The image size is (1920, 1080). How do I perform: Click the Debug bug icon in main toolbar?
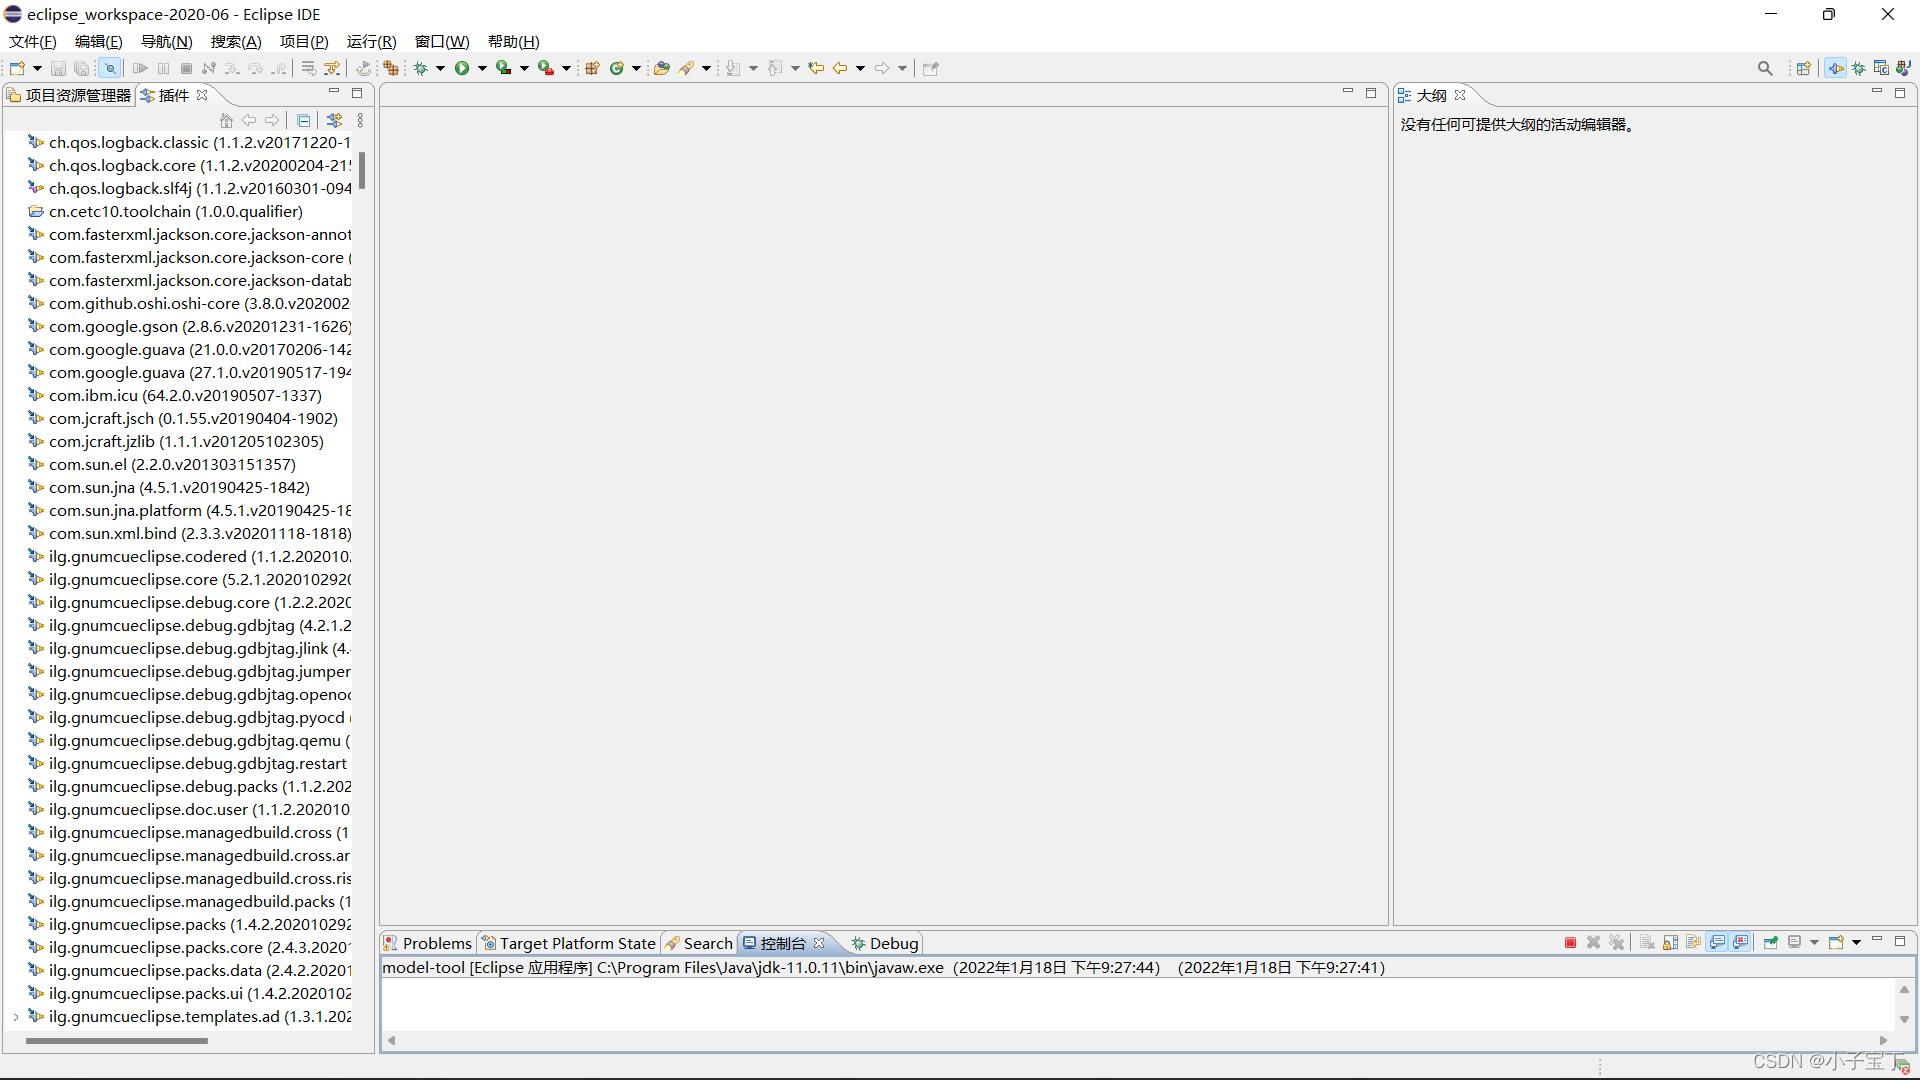tap(421, 68)
